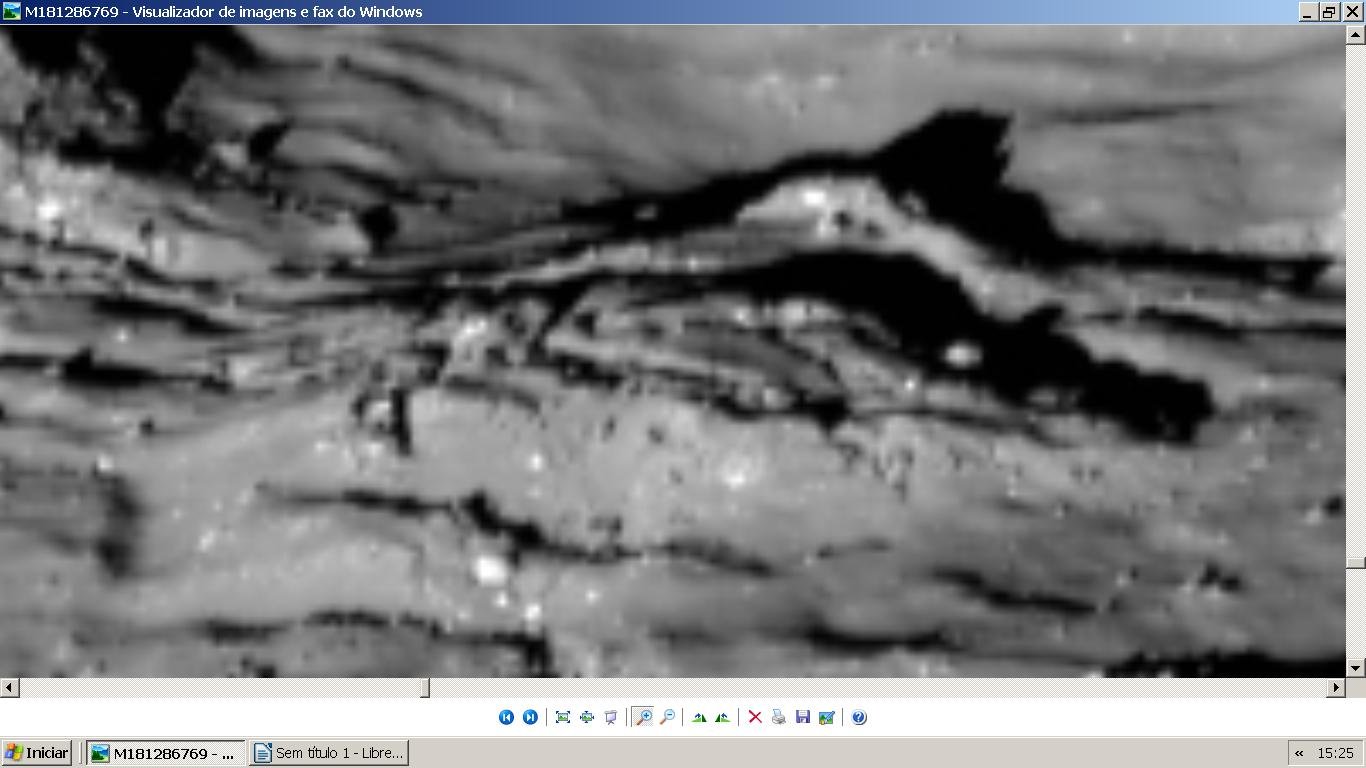The width and height of the screenshot is (1366, 768).
Task: Expand hidden tray icons with the chevron
Action: pyautogui.click(x=1299, y=753)
